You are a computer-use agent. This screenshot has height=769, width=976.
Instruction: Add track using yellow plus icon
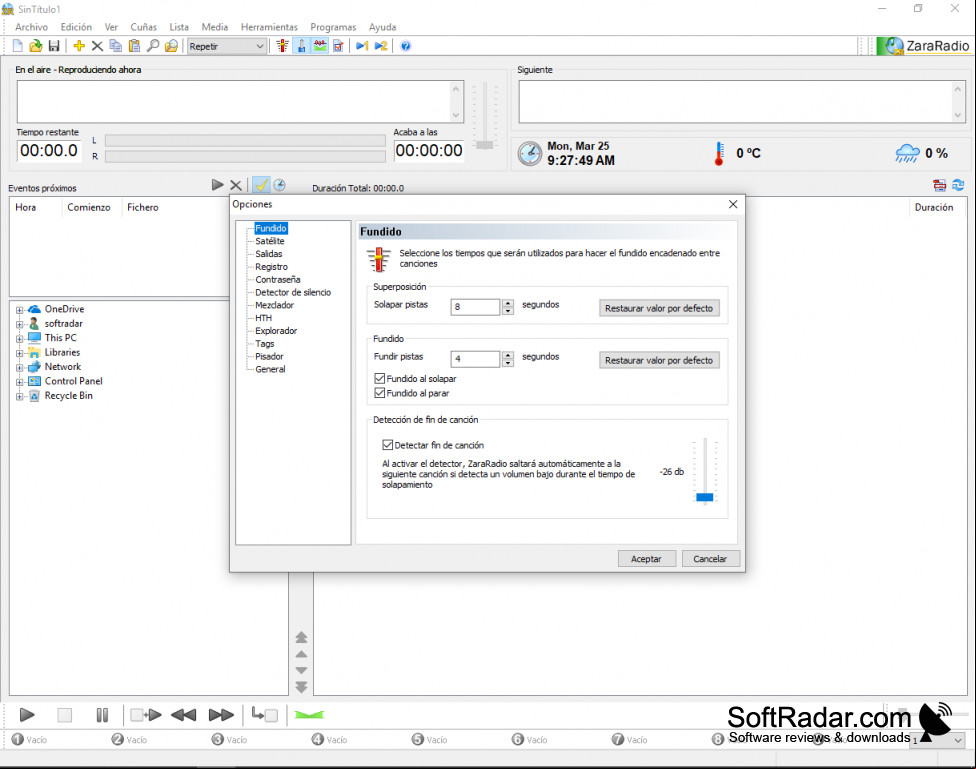(x=79, y=46)
